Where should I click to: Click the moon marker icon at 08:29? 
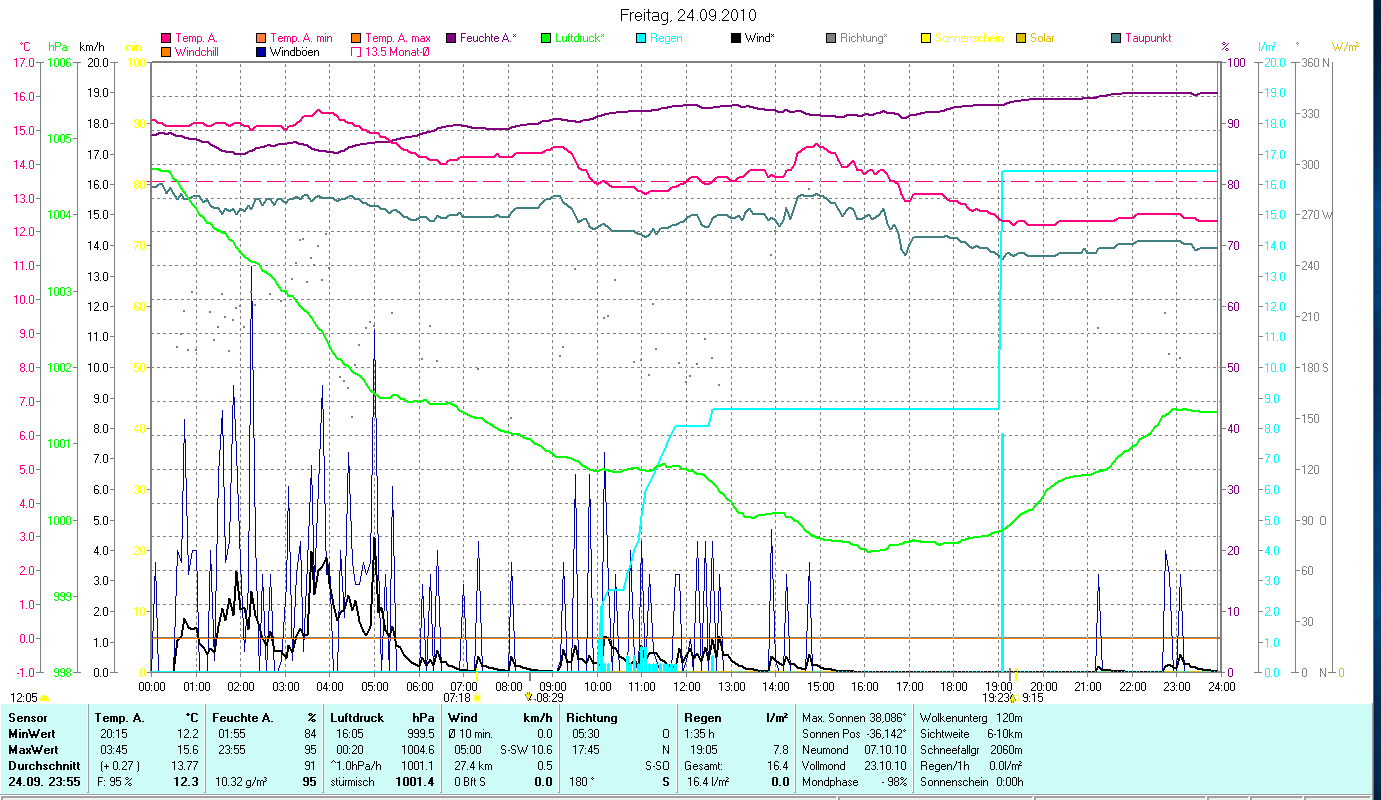(528, 697)
